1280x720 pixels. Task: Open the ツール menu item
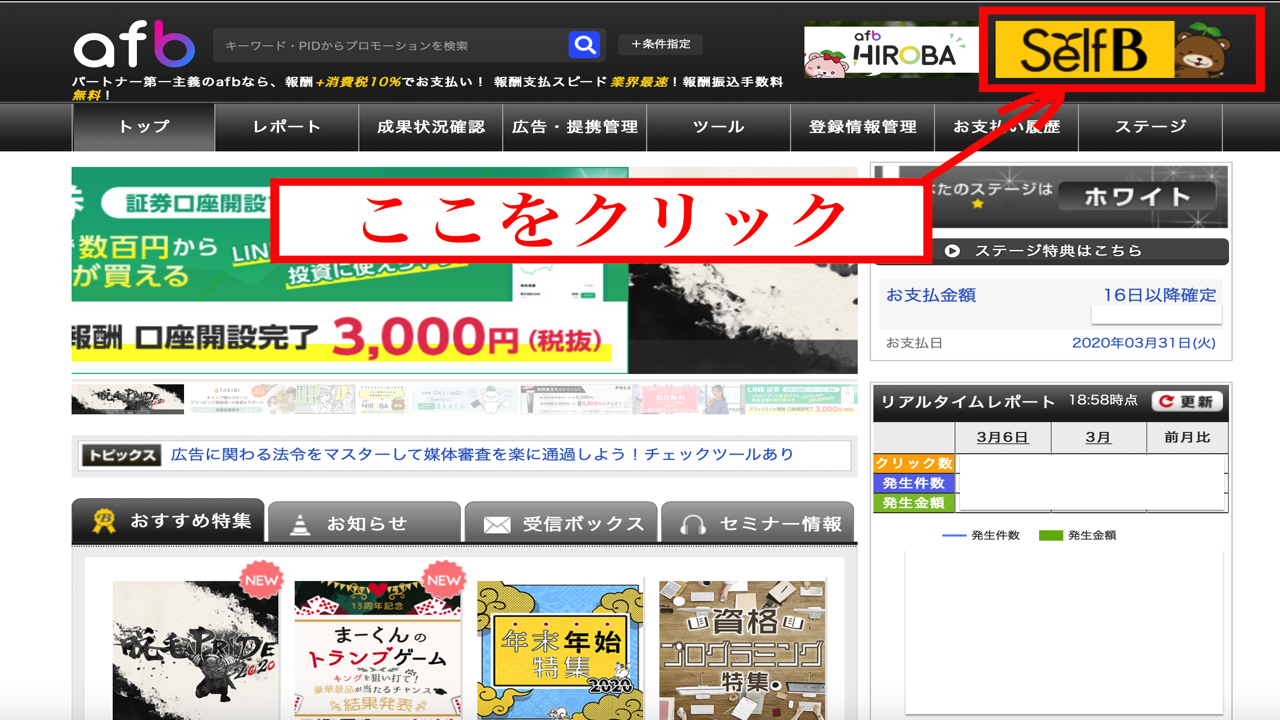(718, 127)
